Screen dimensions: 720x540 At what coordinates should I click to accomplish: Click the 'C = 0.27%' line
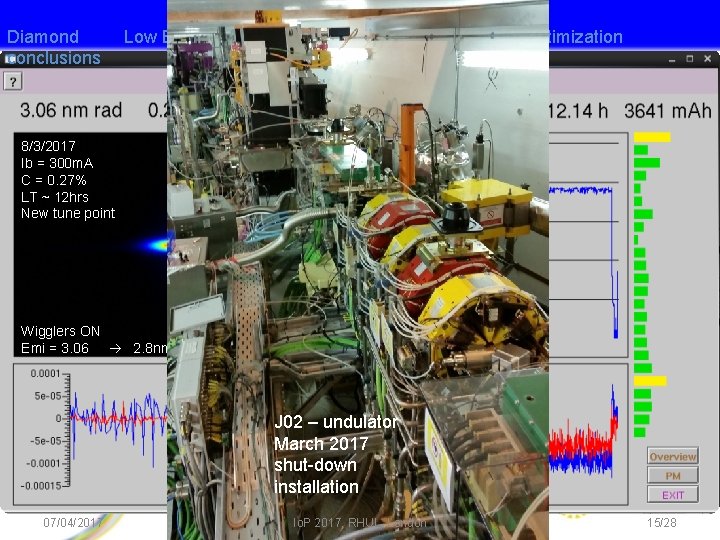click(x=54, y=180)
